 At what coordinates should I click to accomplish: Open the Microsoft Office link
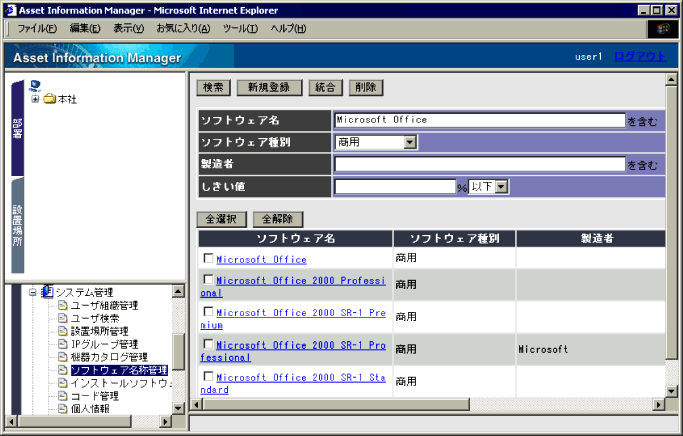coord(261,260)
